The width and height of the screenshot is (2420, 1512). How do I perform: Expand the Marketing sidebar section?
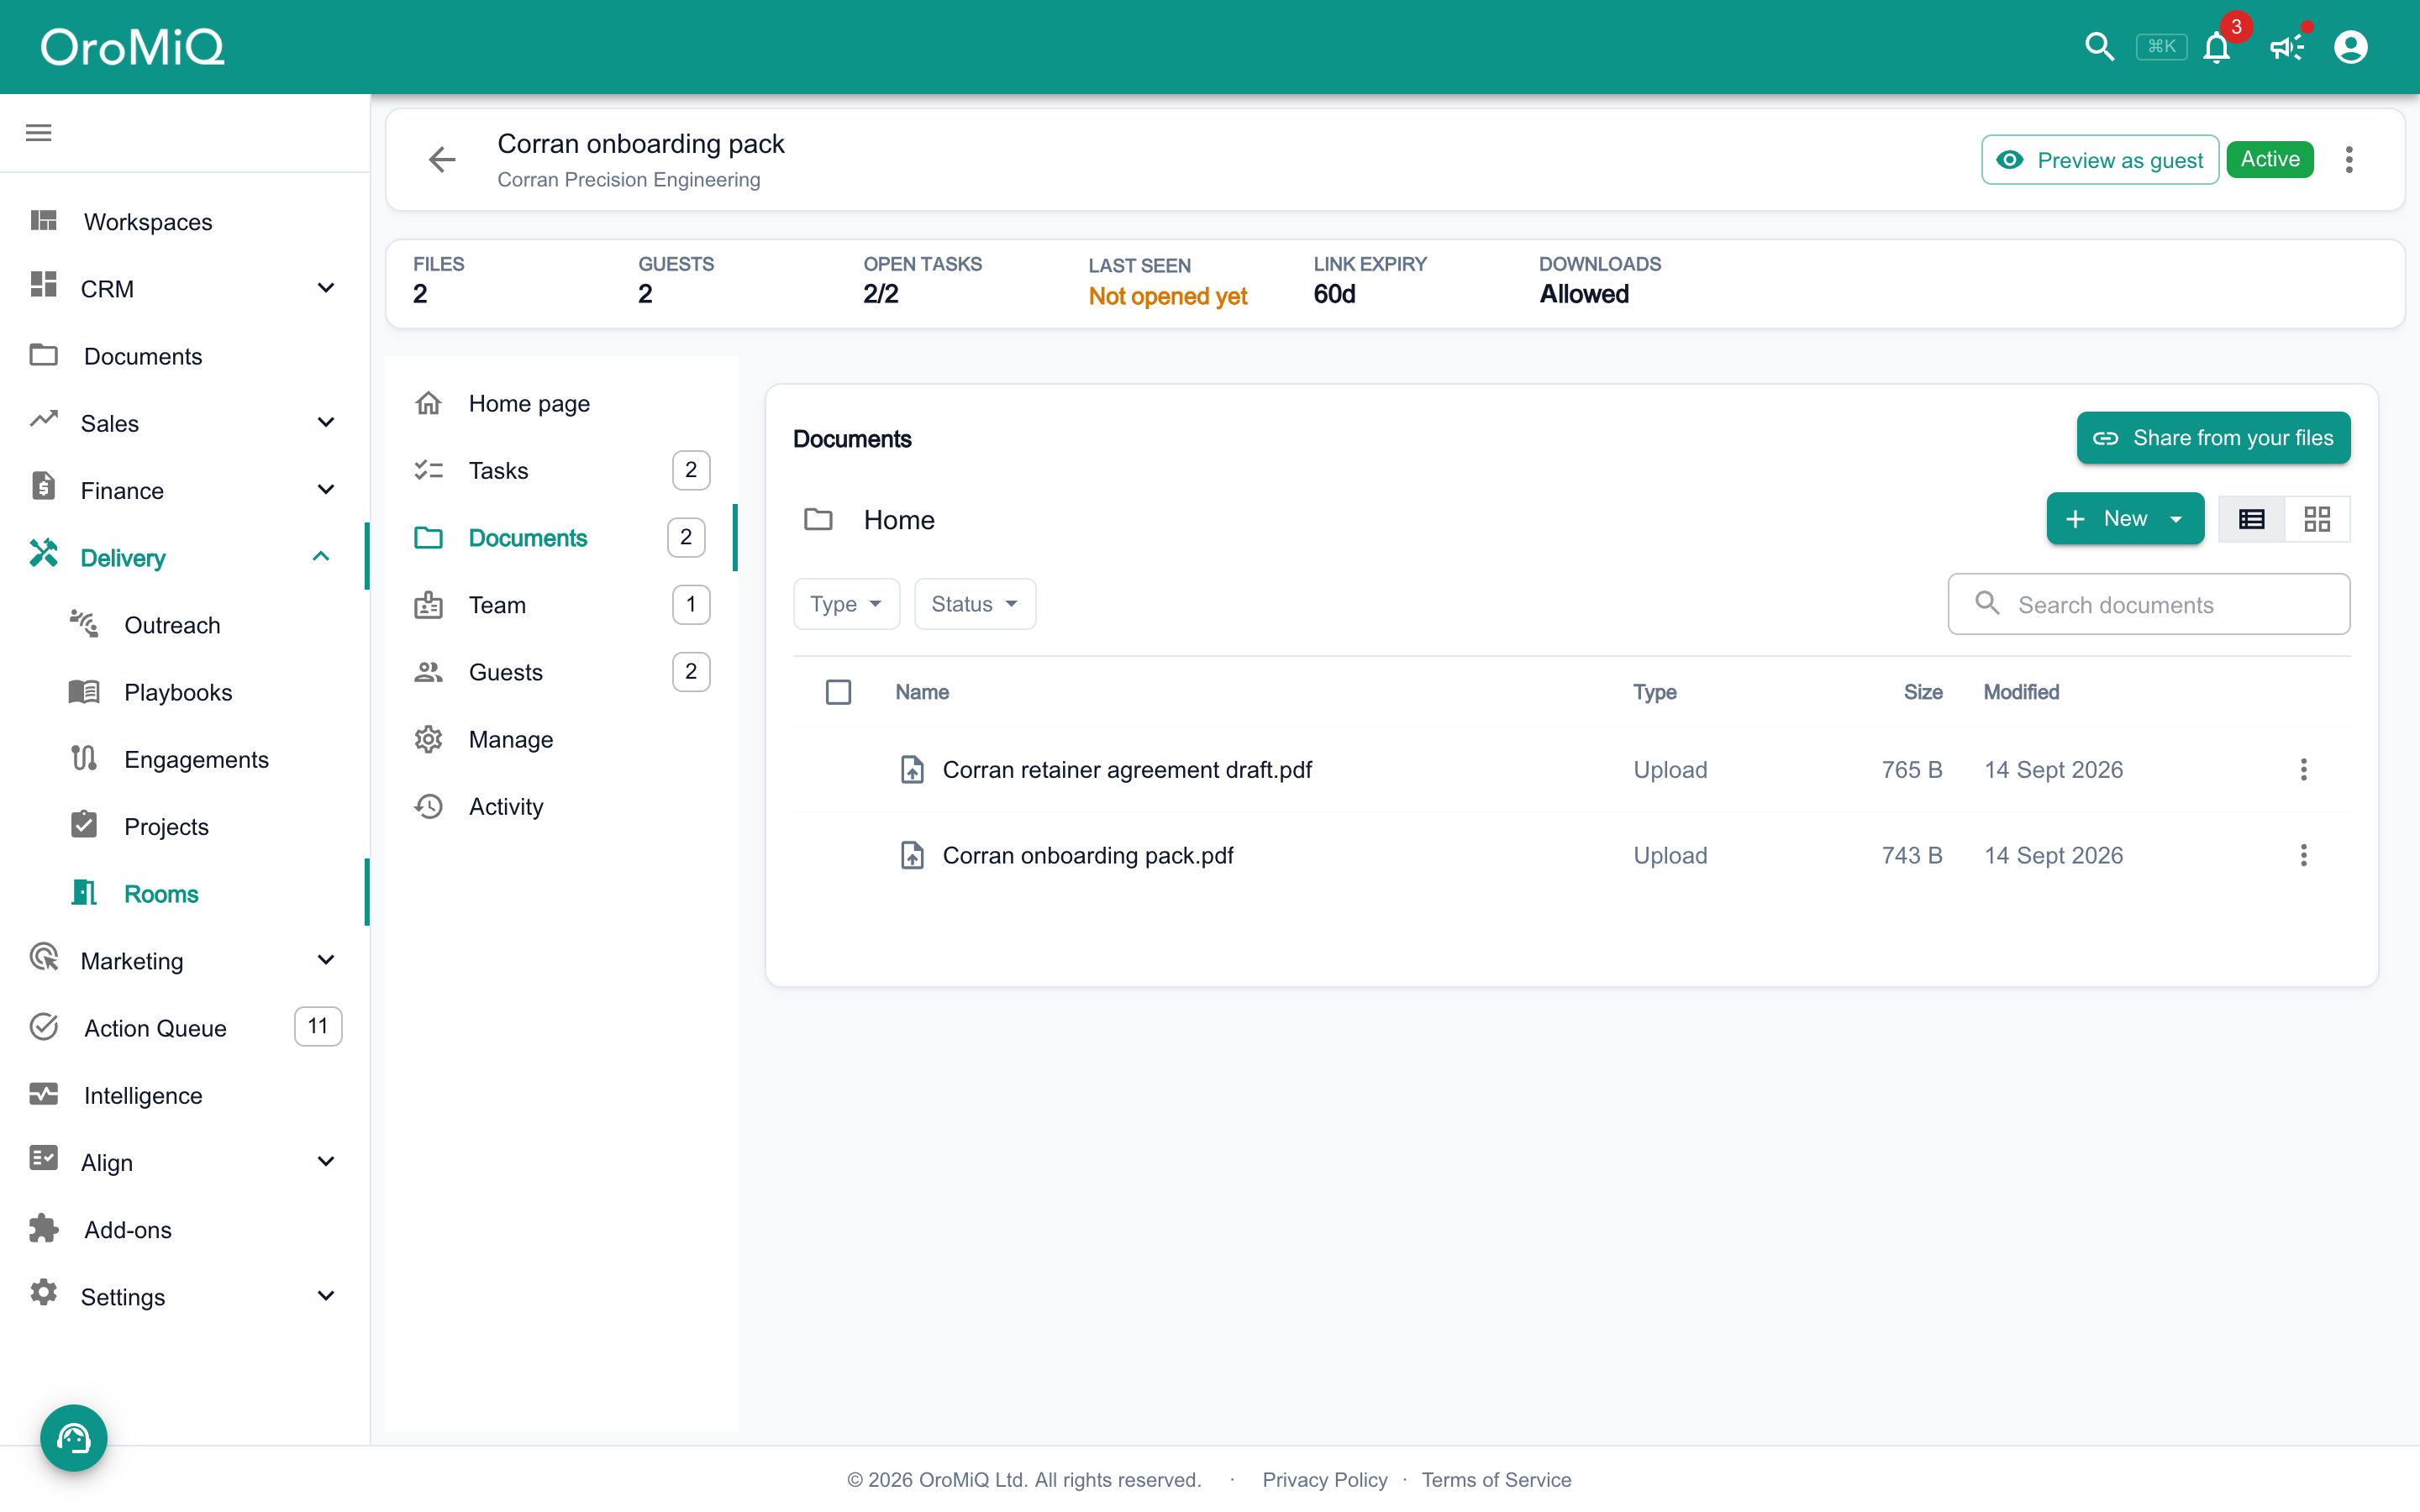[325, 960]
